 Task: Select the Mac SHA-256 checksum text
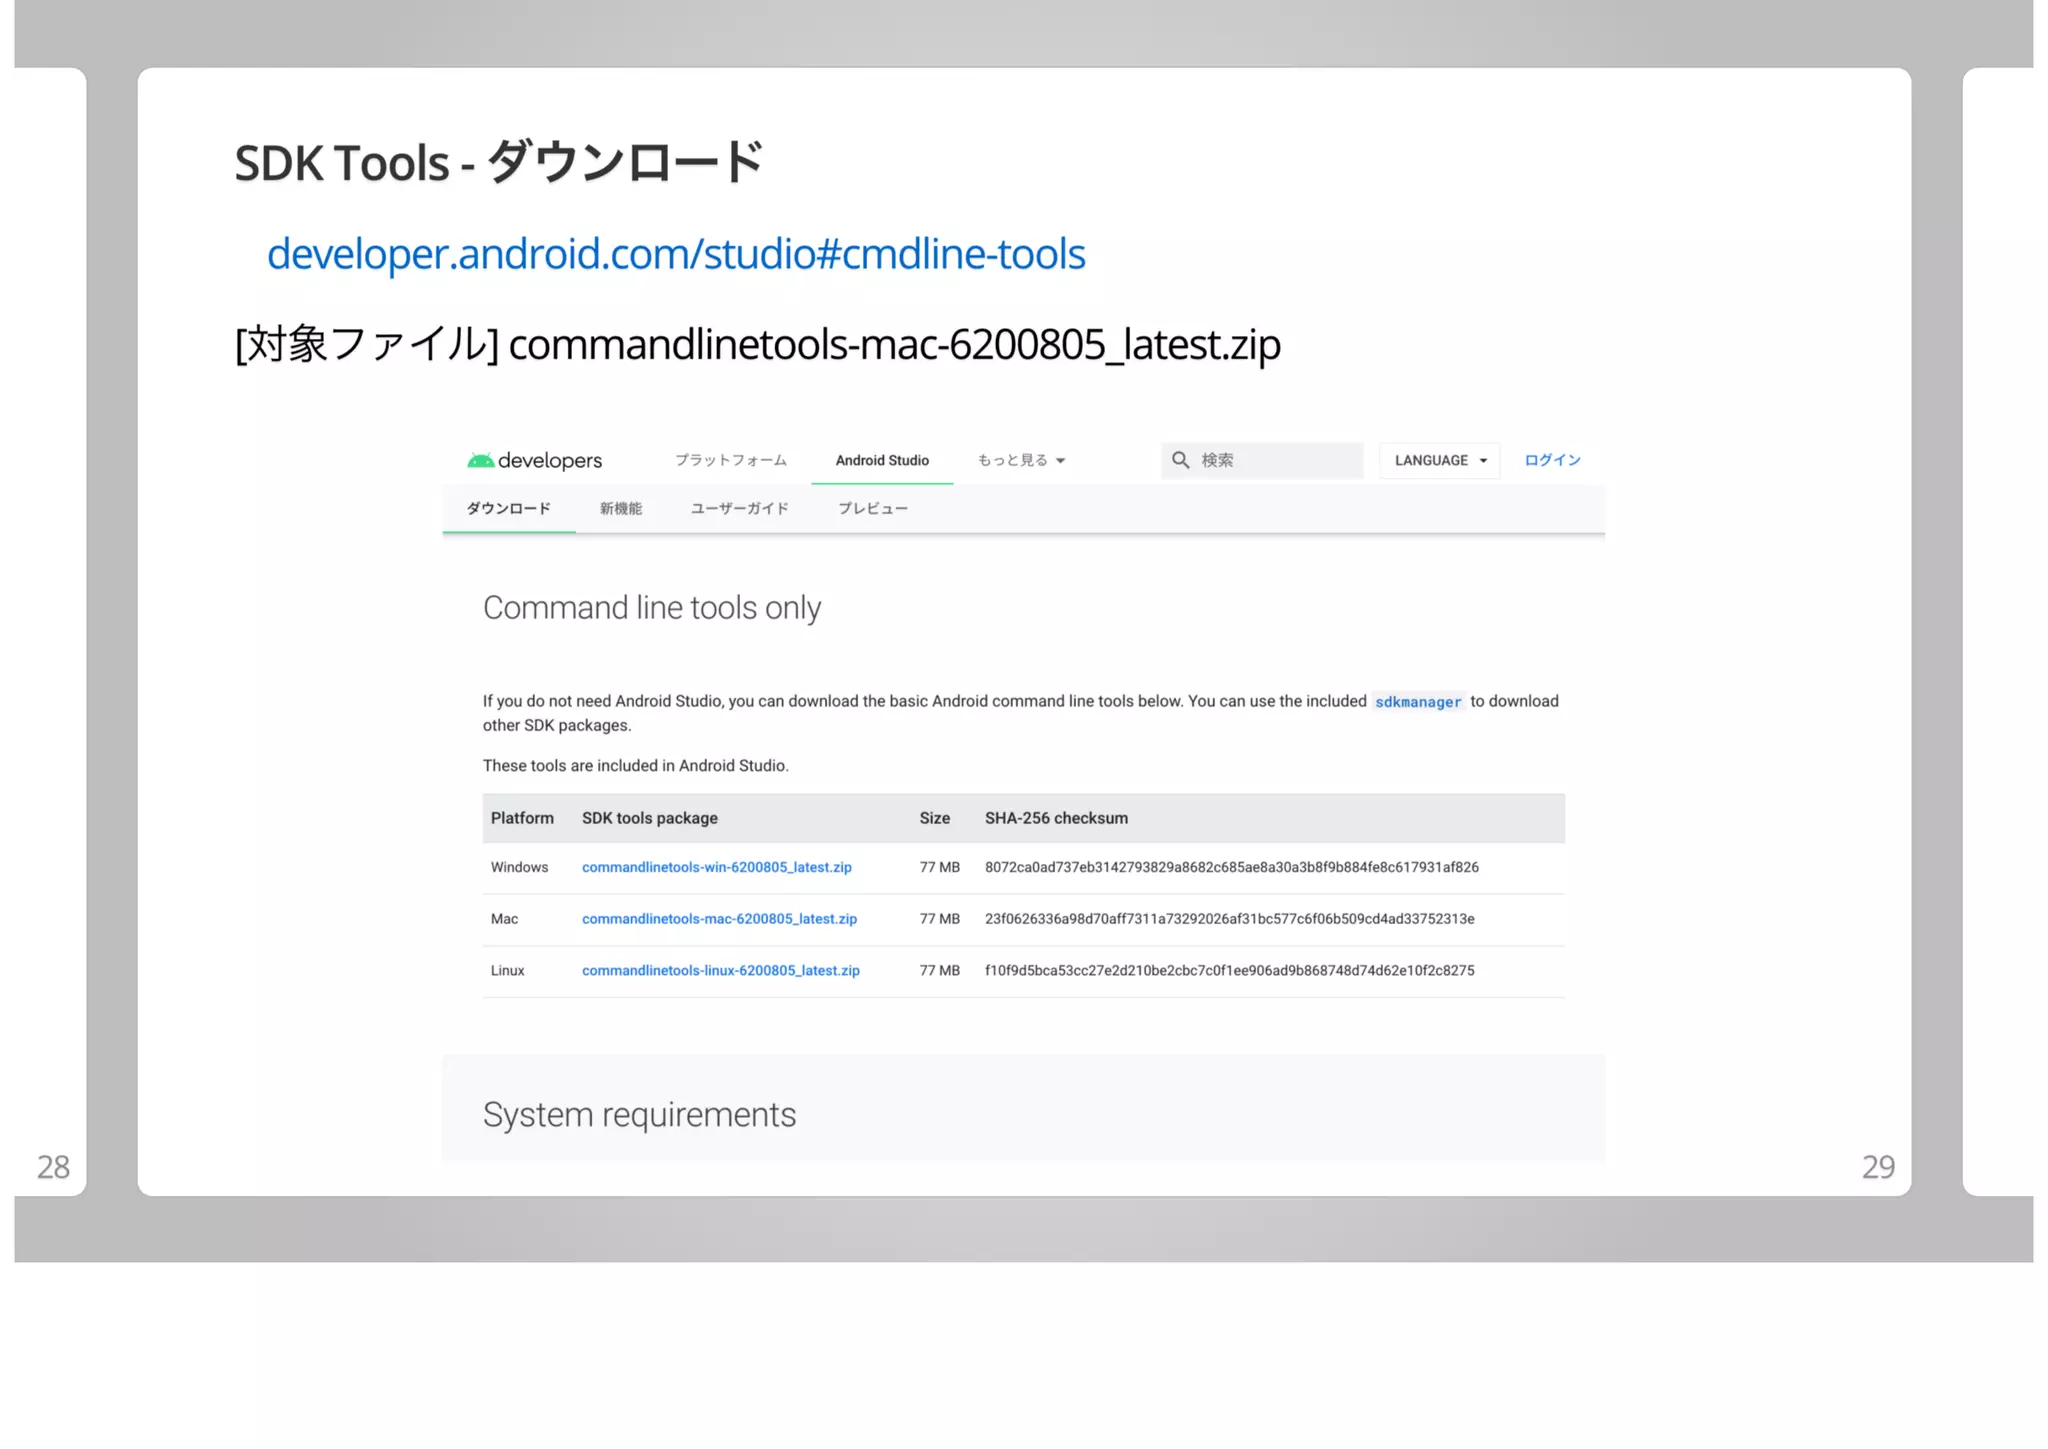(x=1230, y=919)
